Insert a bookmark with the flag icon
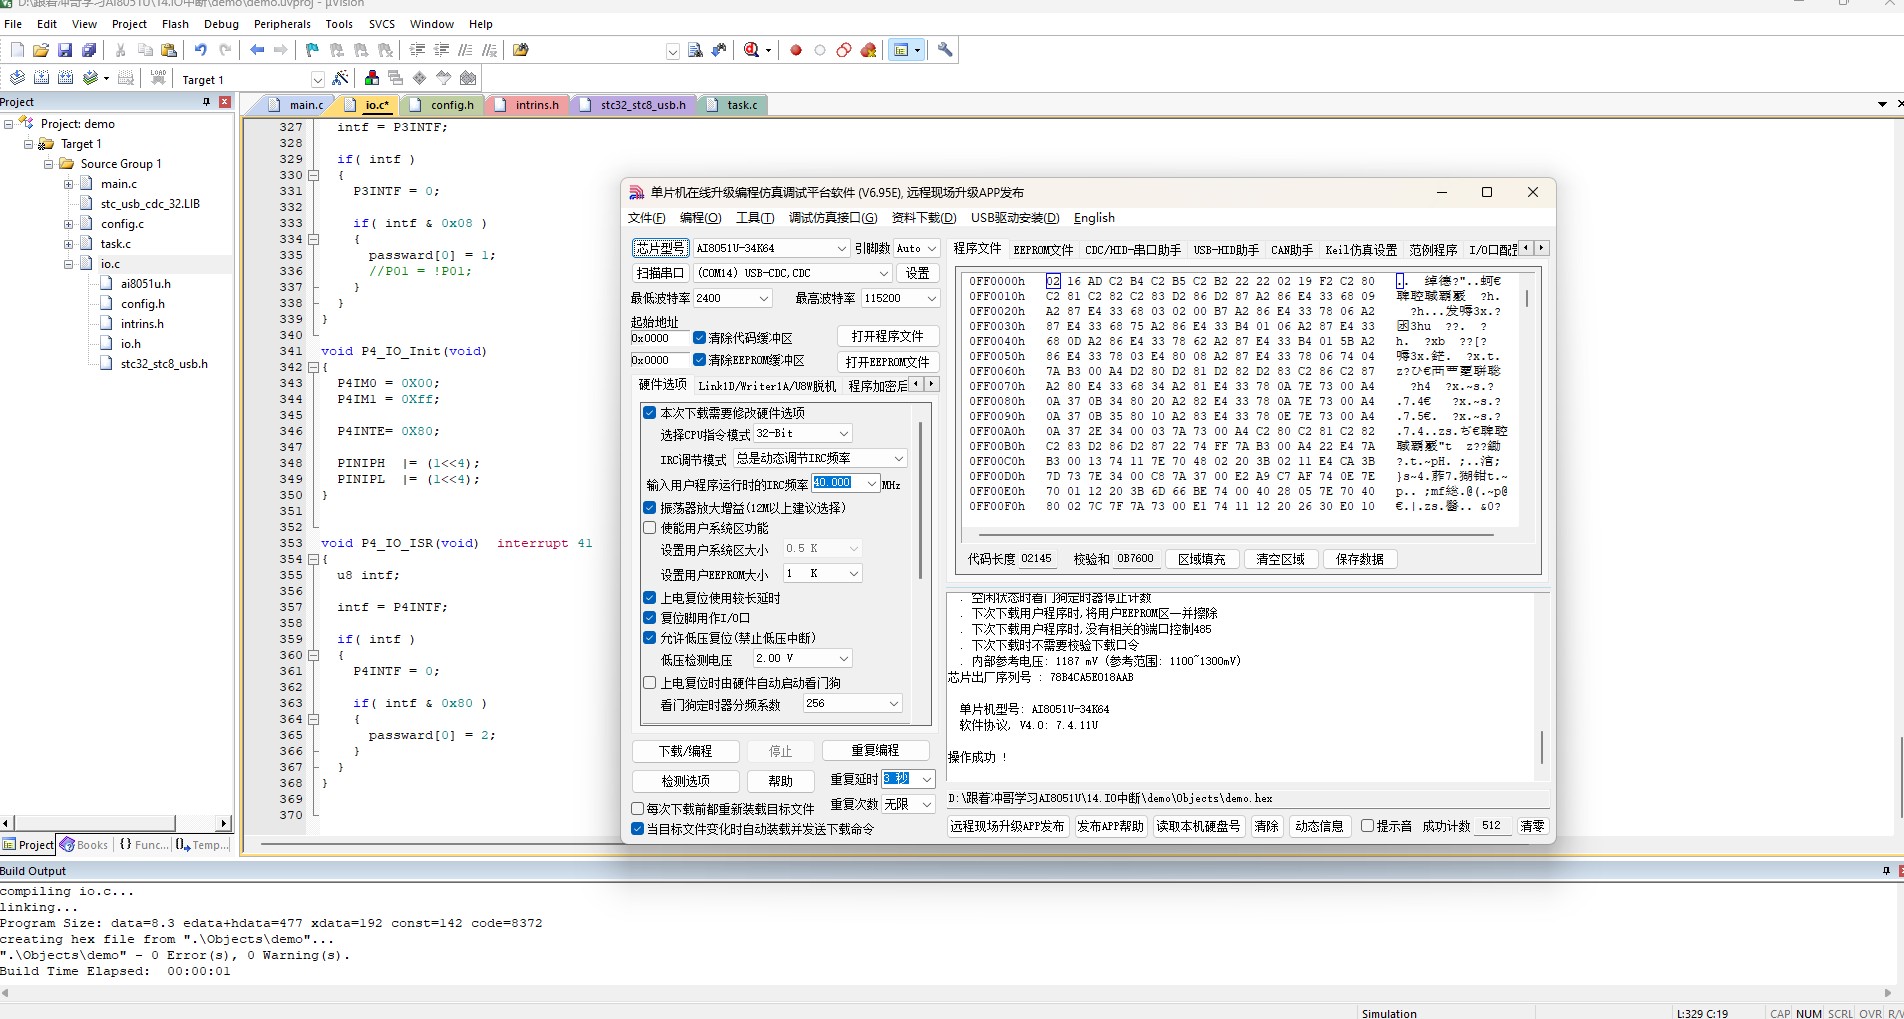Screen dimensions: 1904x1019 (x=313, y=50)
